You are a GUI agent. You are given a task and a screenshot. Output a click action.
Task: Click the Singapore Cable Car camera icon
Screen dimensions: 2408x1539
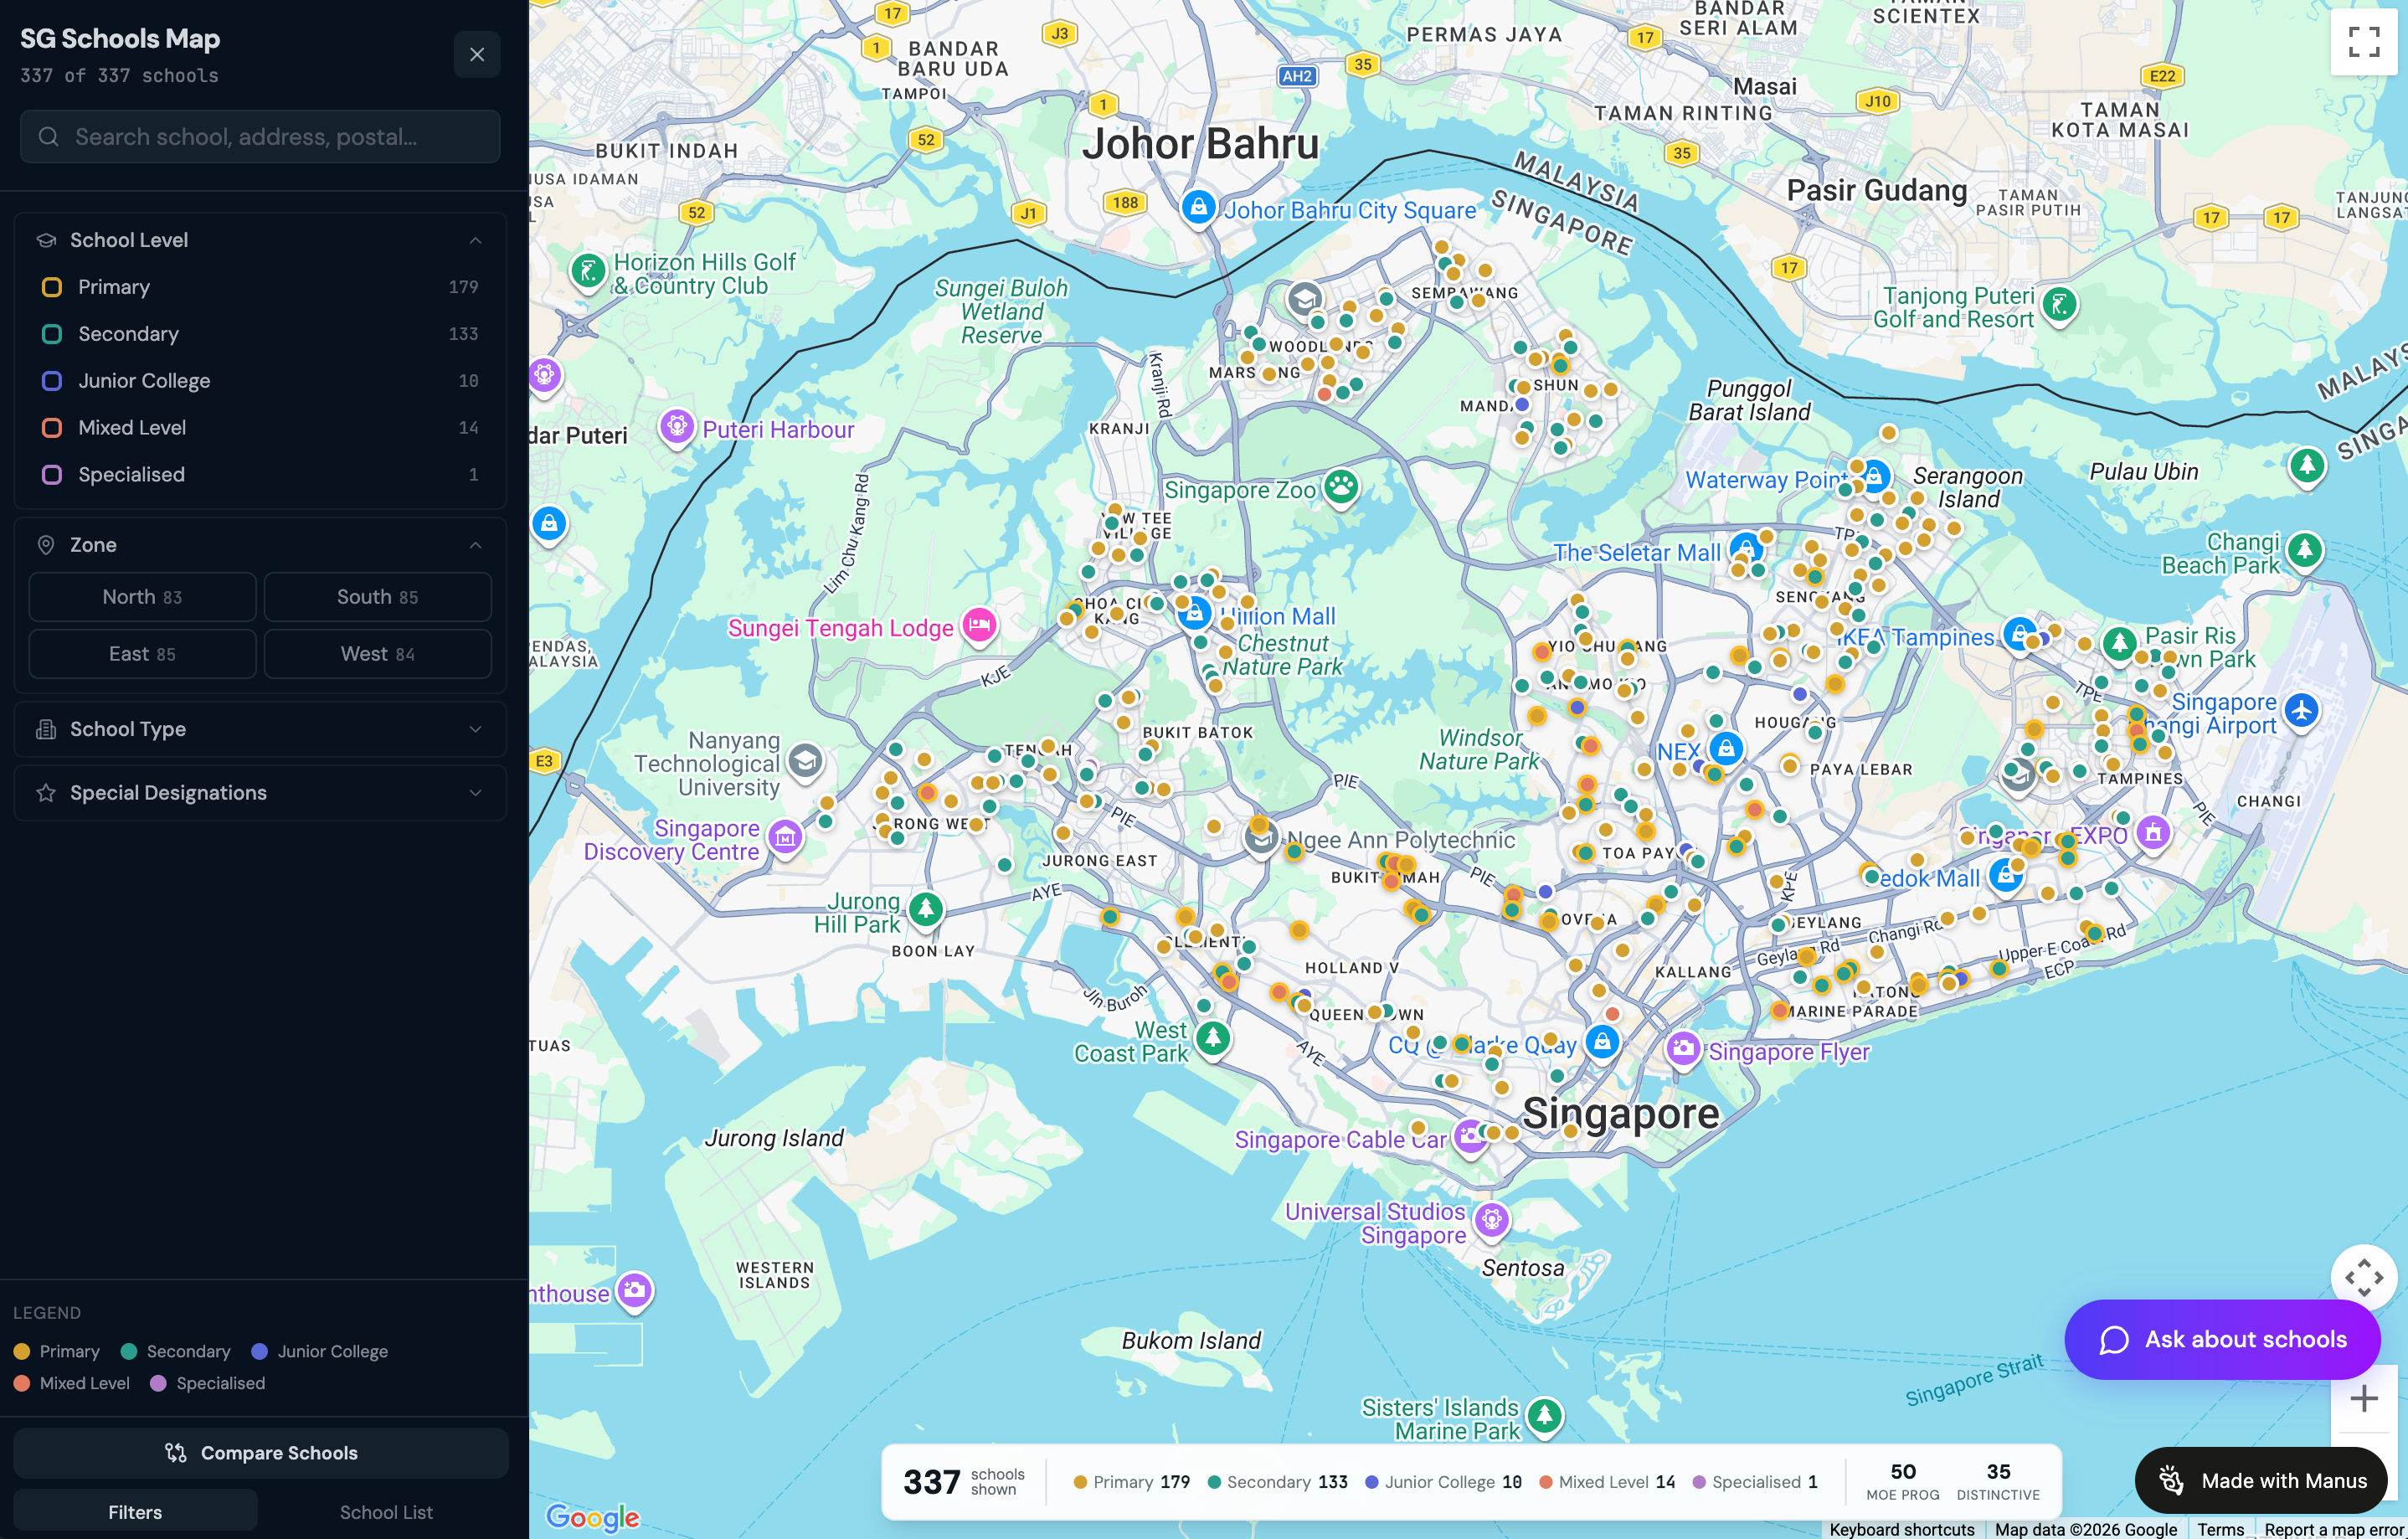click(x=1469, y=1135)
